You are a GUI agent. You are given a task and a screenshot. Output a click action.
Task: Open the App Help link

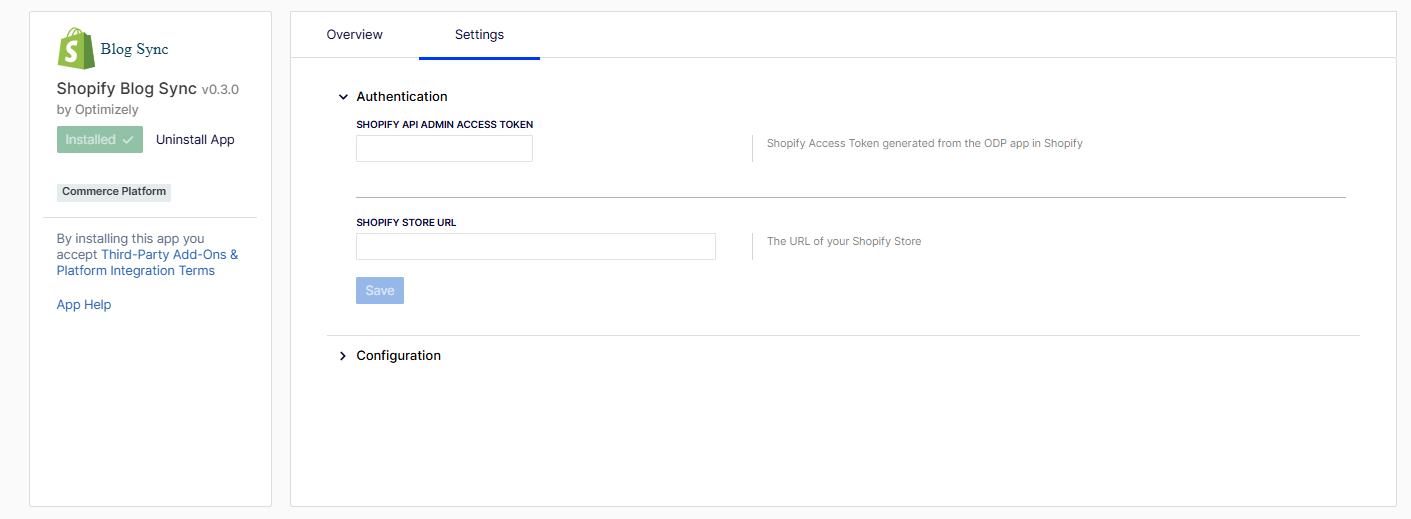click(x=84, y=305)
